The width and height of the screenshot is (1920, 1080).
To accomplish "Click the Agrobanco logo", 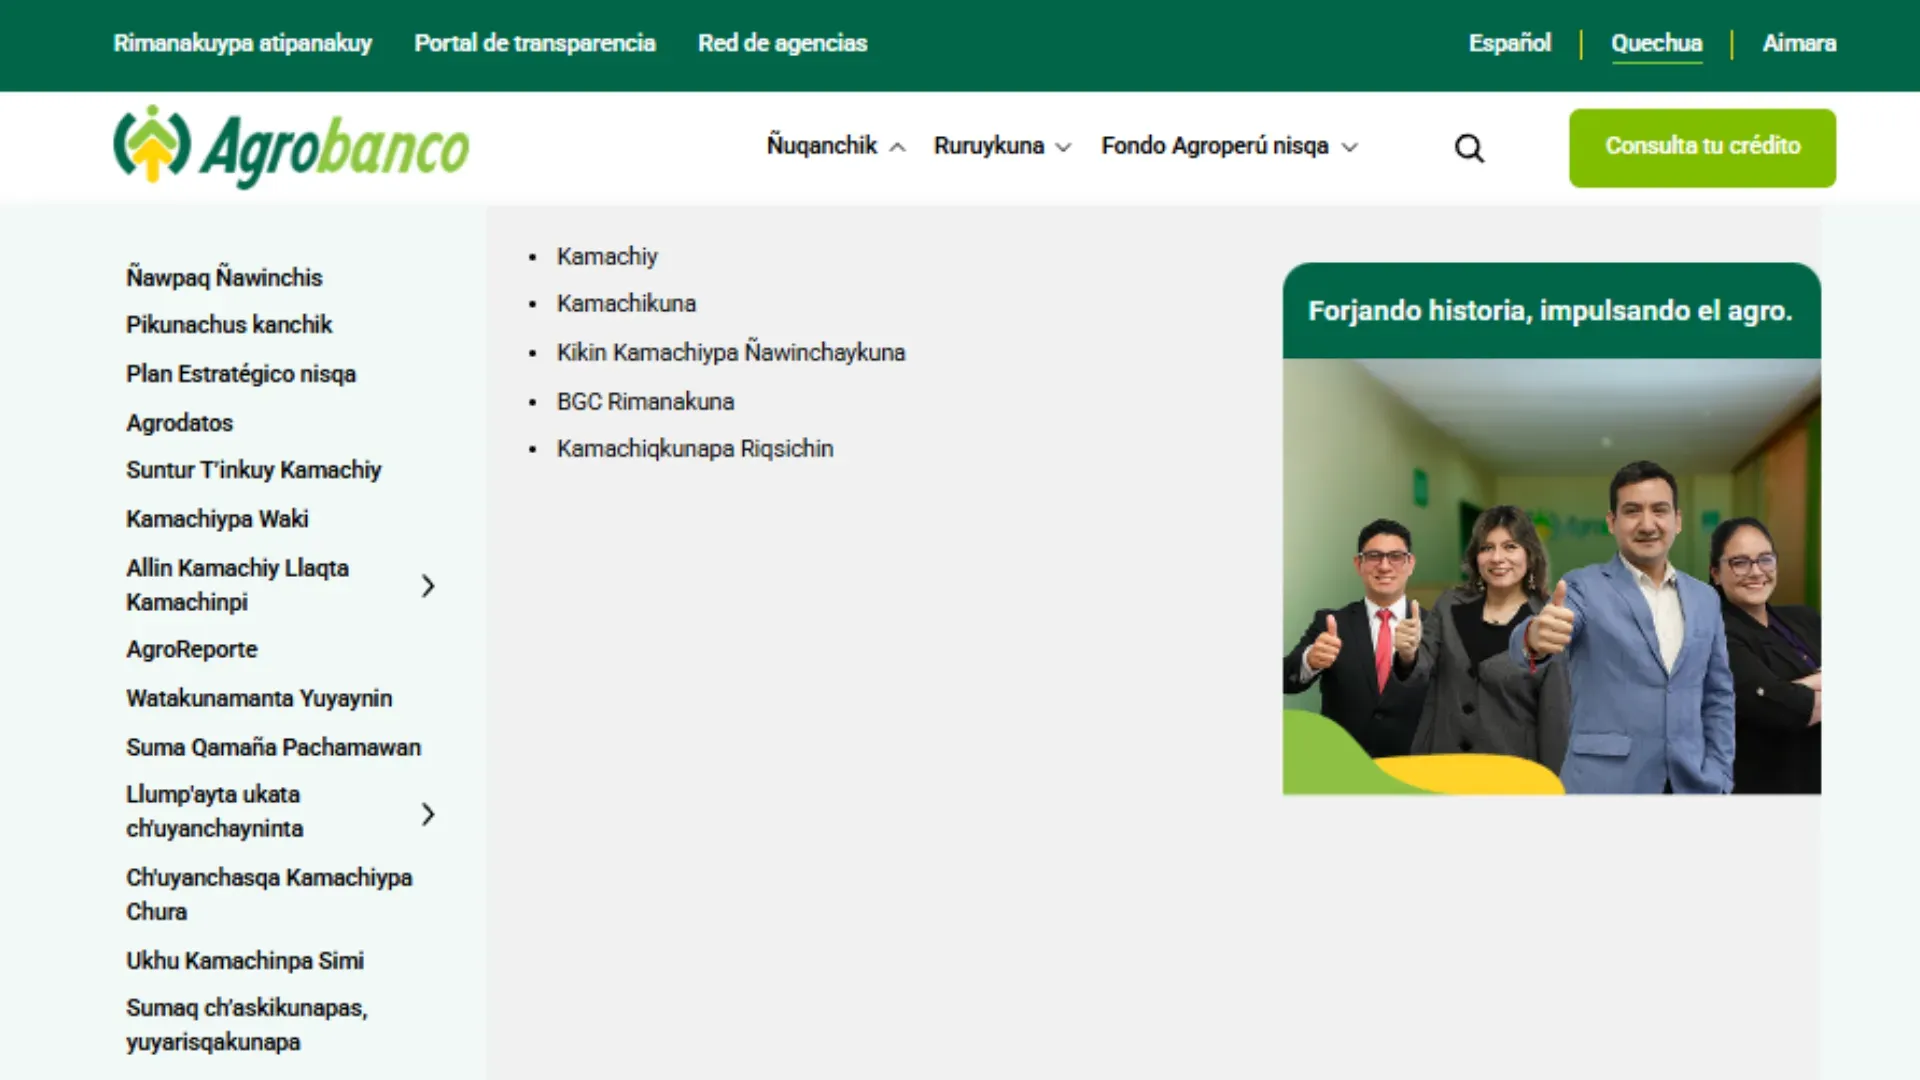I will click(291, 147).
